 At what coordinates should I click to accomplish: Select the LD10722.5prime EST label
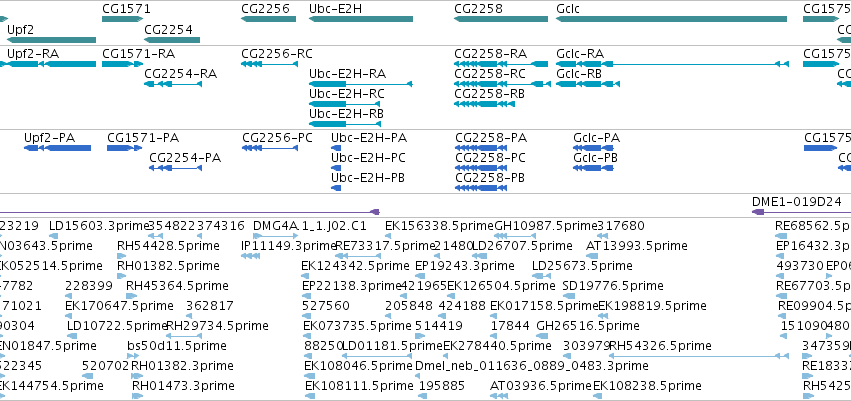tap(117, 326)
